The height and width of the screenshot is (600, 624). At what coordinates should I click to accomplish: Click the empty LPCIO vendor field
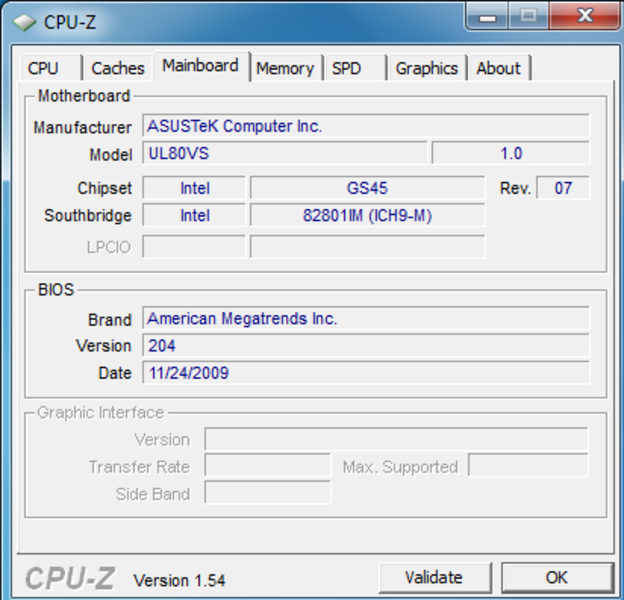pyautogui.click(x=194, y=247)
